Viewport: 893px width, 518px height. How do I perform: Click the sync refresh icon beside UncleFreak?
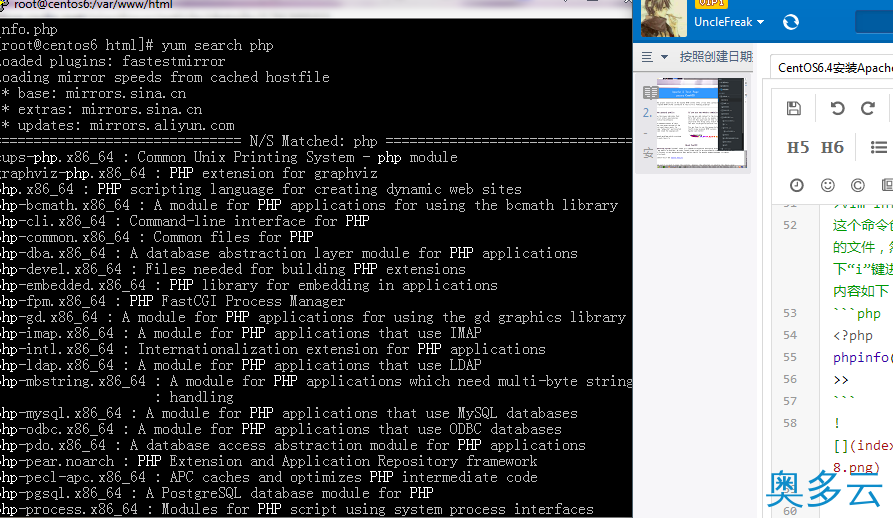790,22
